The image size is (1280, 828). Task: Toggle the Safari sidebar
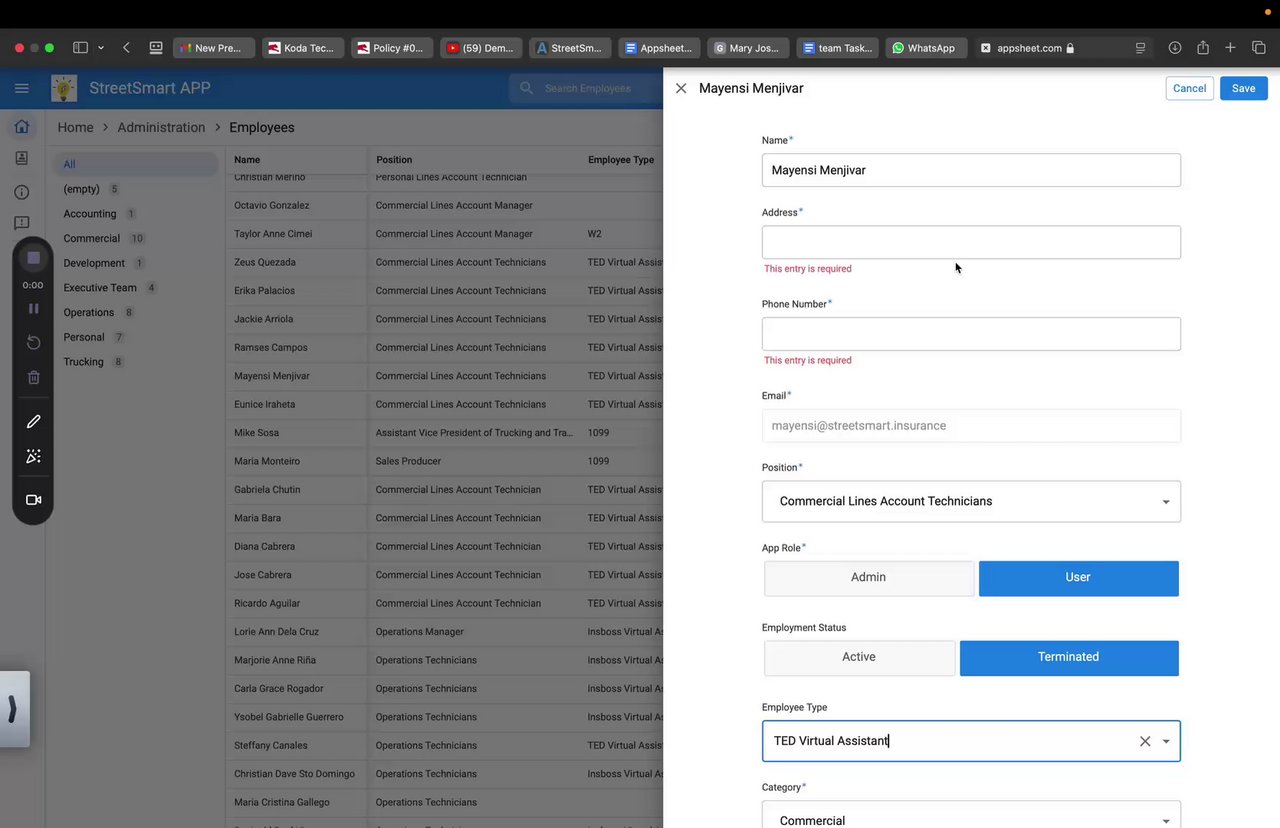pyautogui.click(x=80, y=47)
